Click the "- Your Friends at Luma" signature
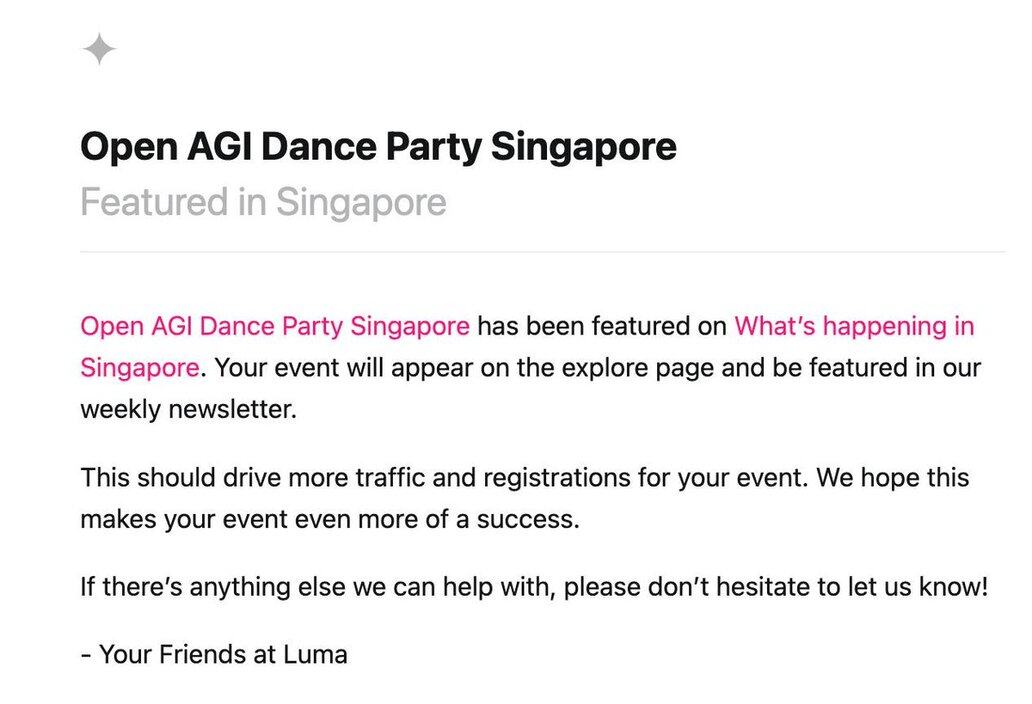 (x=213, y=655)
